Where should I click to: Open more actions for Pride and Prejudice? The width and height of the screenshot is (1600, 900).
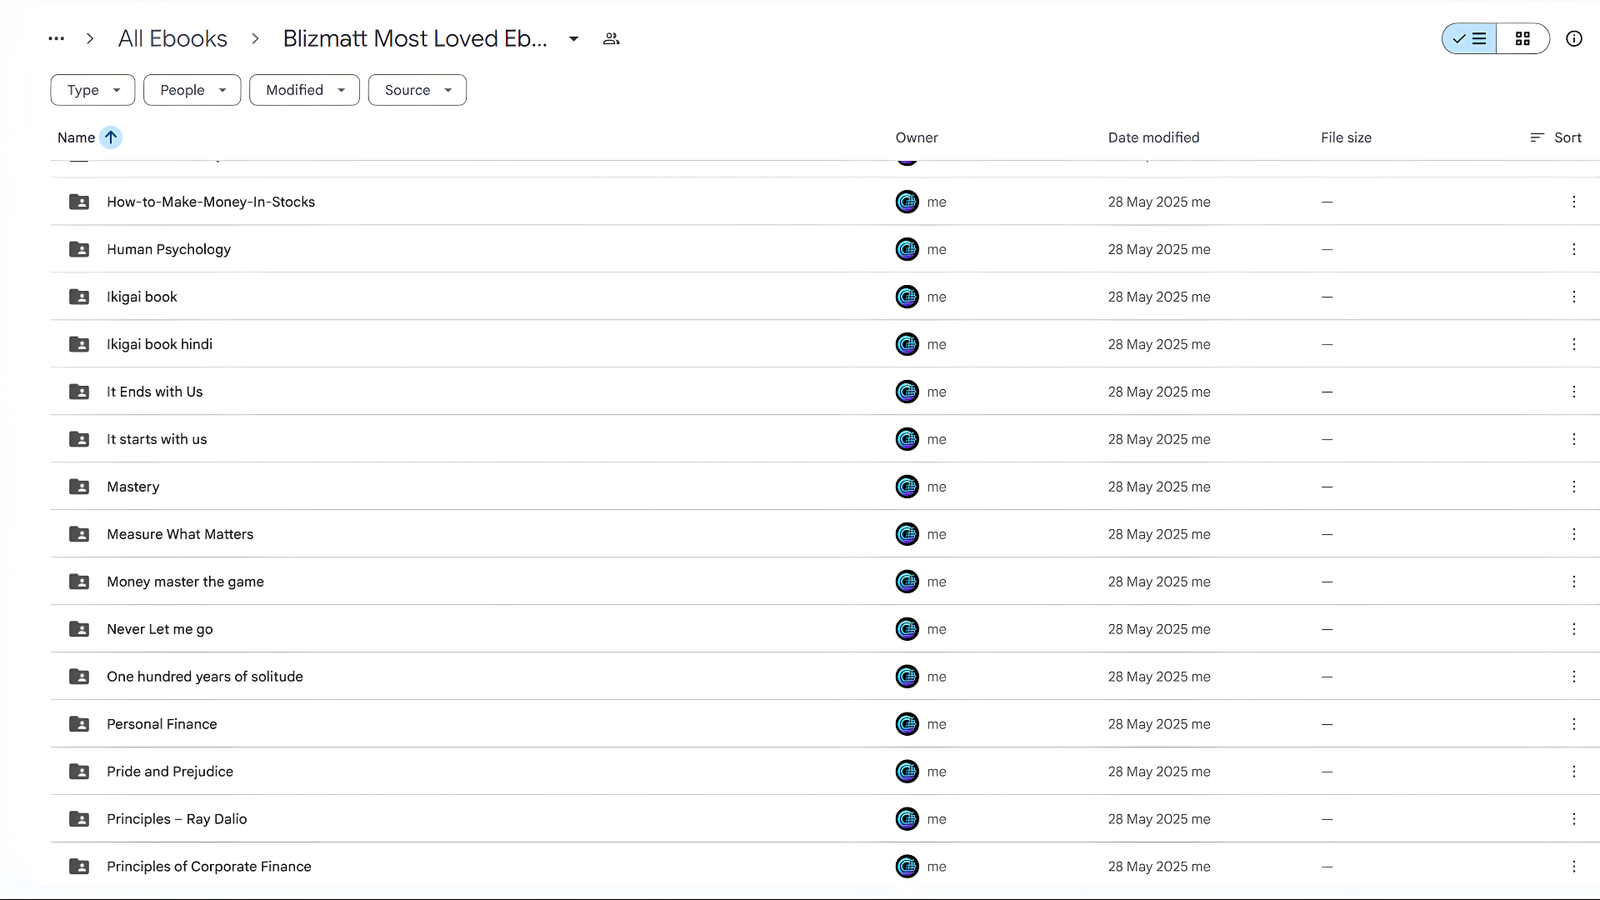pos(1574,772)
